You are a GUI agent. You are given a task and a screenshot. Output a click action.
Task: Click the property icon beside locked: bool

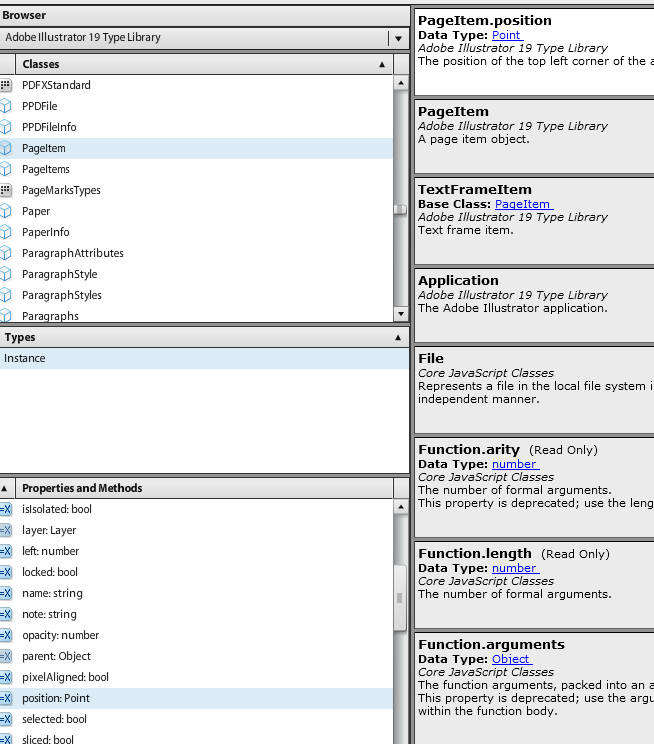(6, 572)
